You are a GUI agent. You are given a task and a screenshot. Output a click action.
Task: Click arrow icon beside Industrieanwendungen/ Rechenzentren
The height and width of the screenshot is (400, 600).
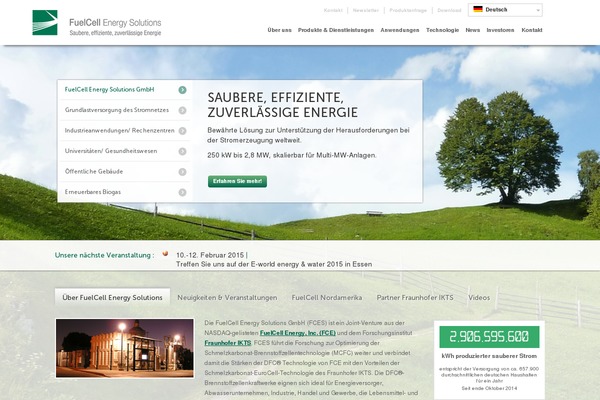[x=183, y=131]
